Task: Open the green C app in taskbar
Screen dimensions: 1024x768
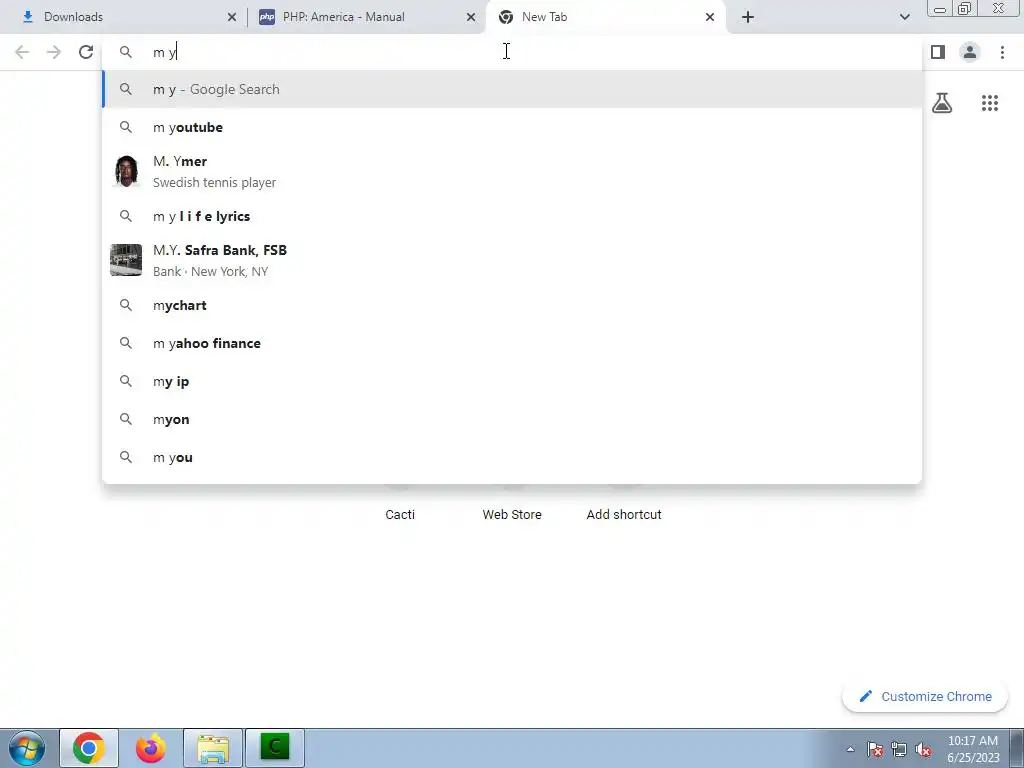Action: [x=275, y=748]
